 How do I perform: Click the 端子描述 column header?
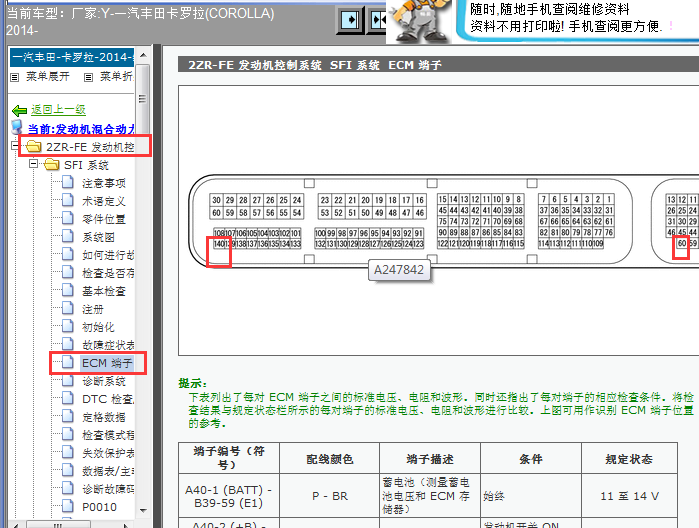tap(430, 458)
